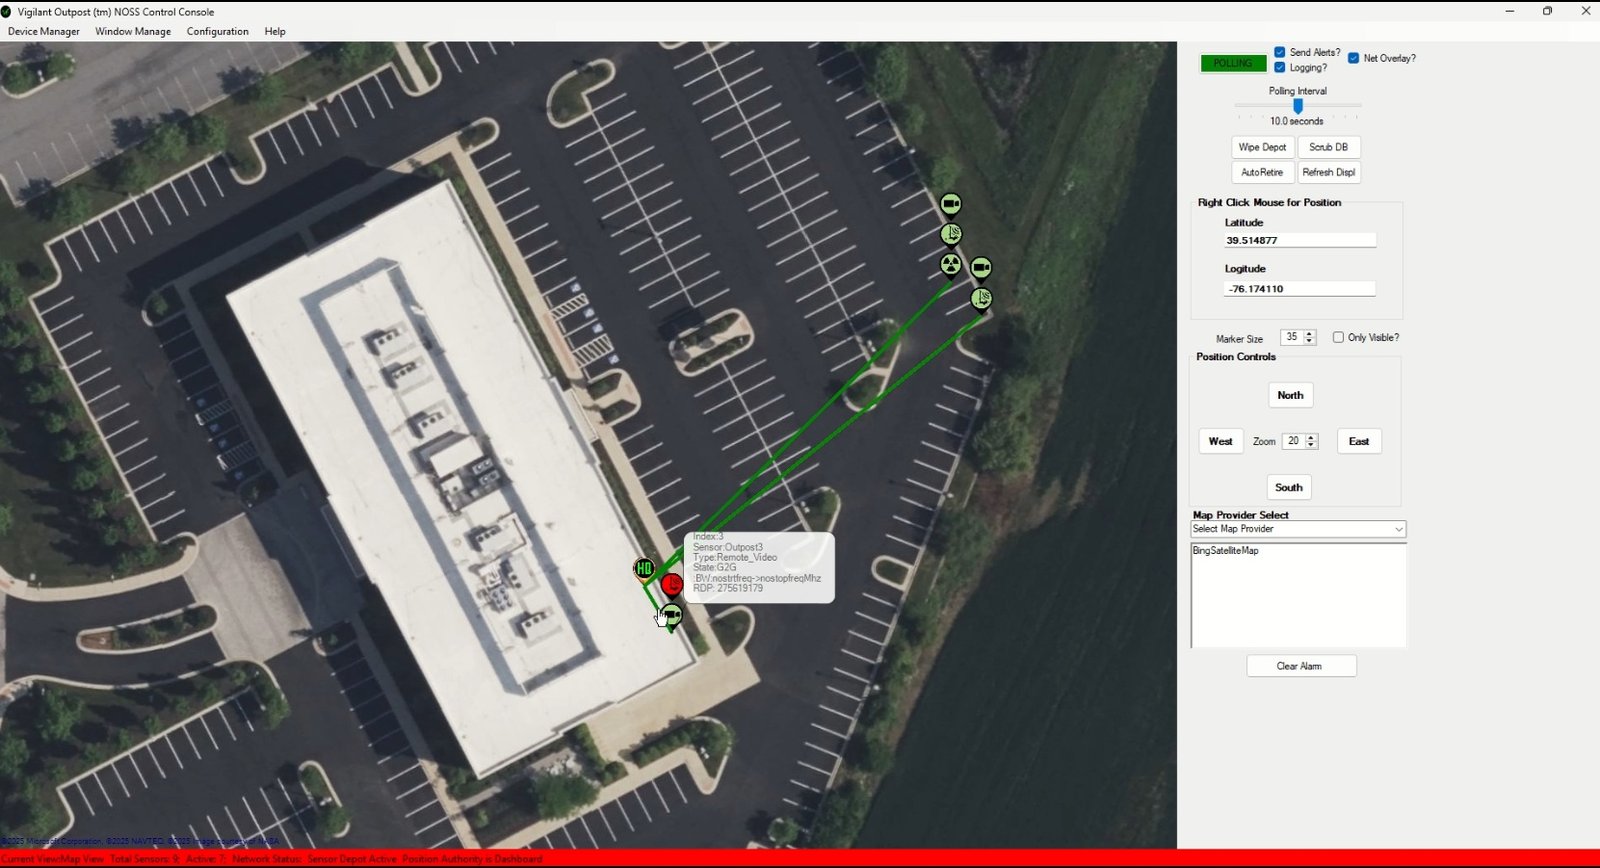Click the HQ marker on the map

pyautogui.click(x=644, y=569)
